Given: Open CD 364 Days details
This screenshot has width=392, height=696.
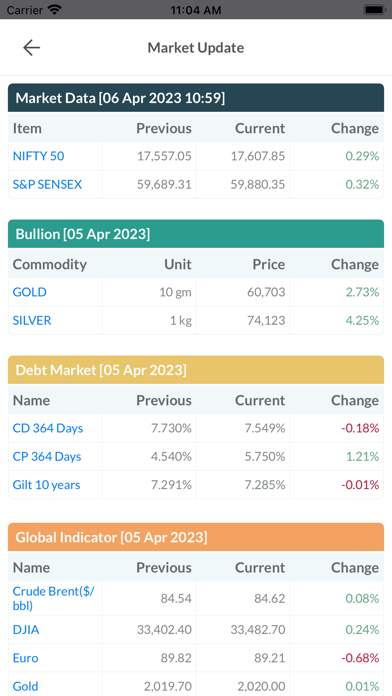Looking at the screenshot, I should (48, 428).
